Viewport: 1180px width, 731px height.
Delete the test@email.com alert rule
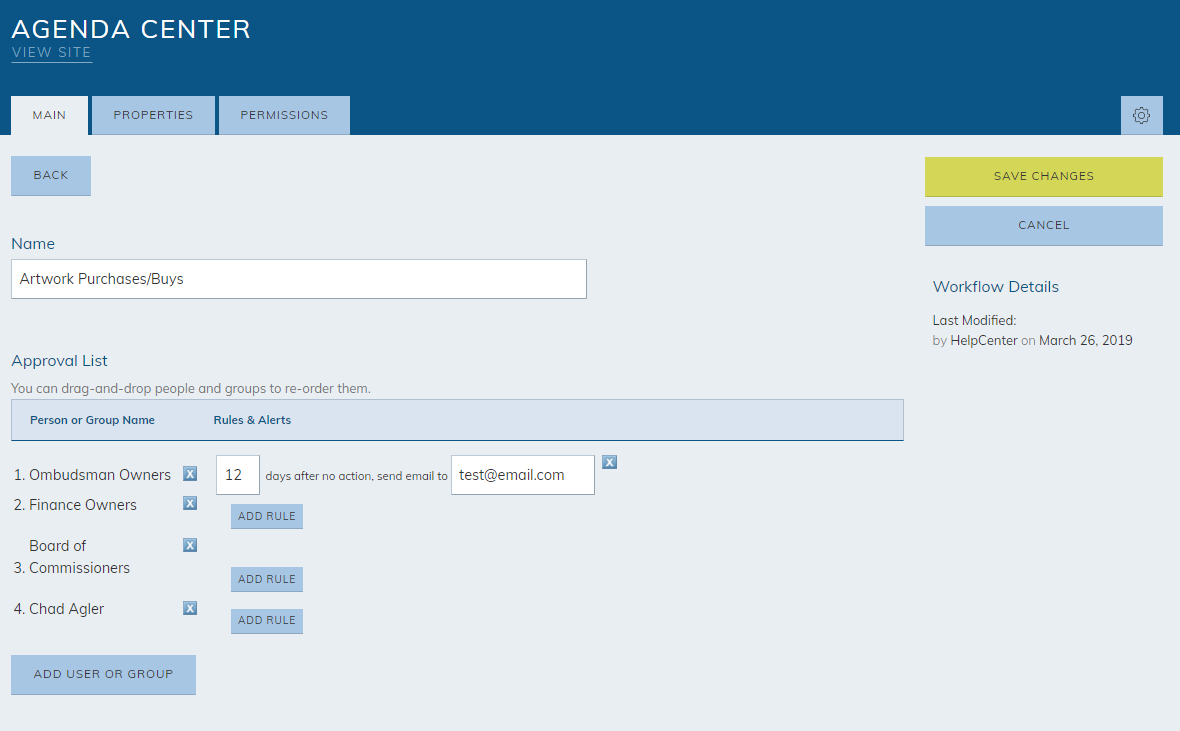point(610,462)
